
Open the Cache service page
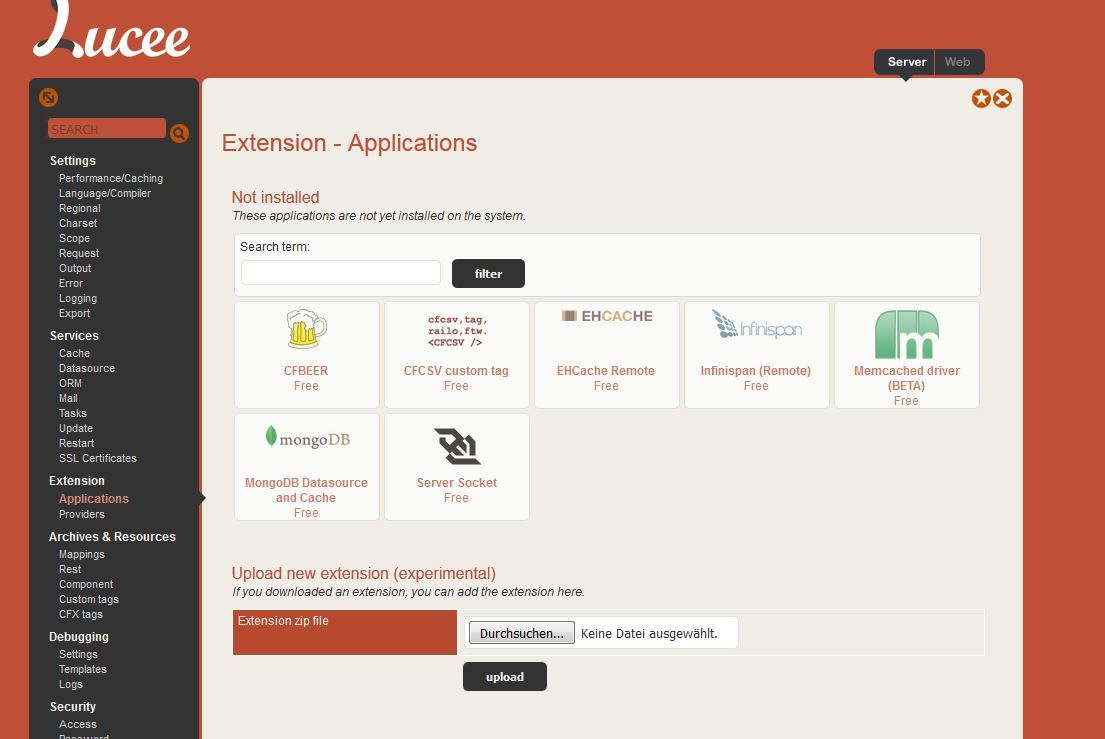click(74, 353)
